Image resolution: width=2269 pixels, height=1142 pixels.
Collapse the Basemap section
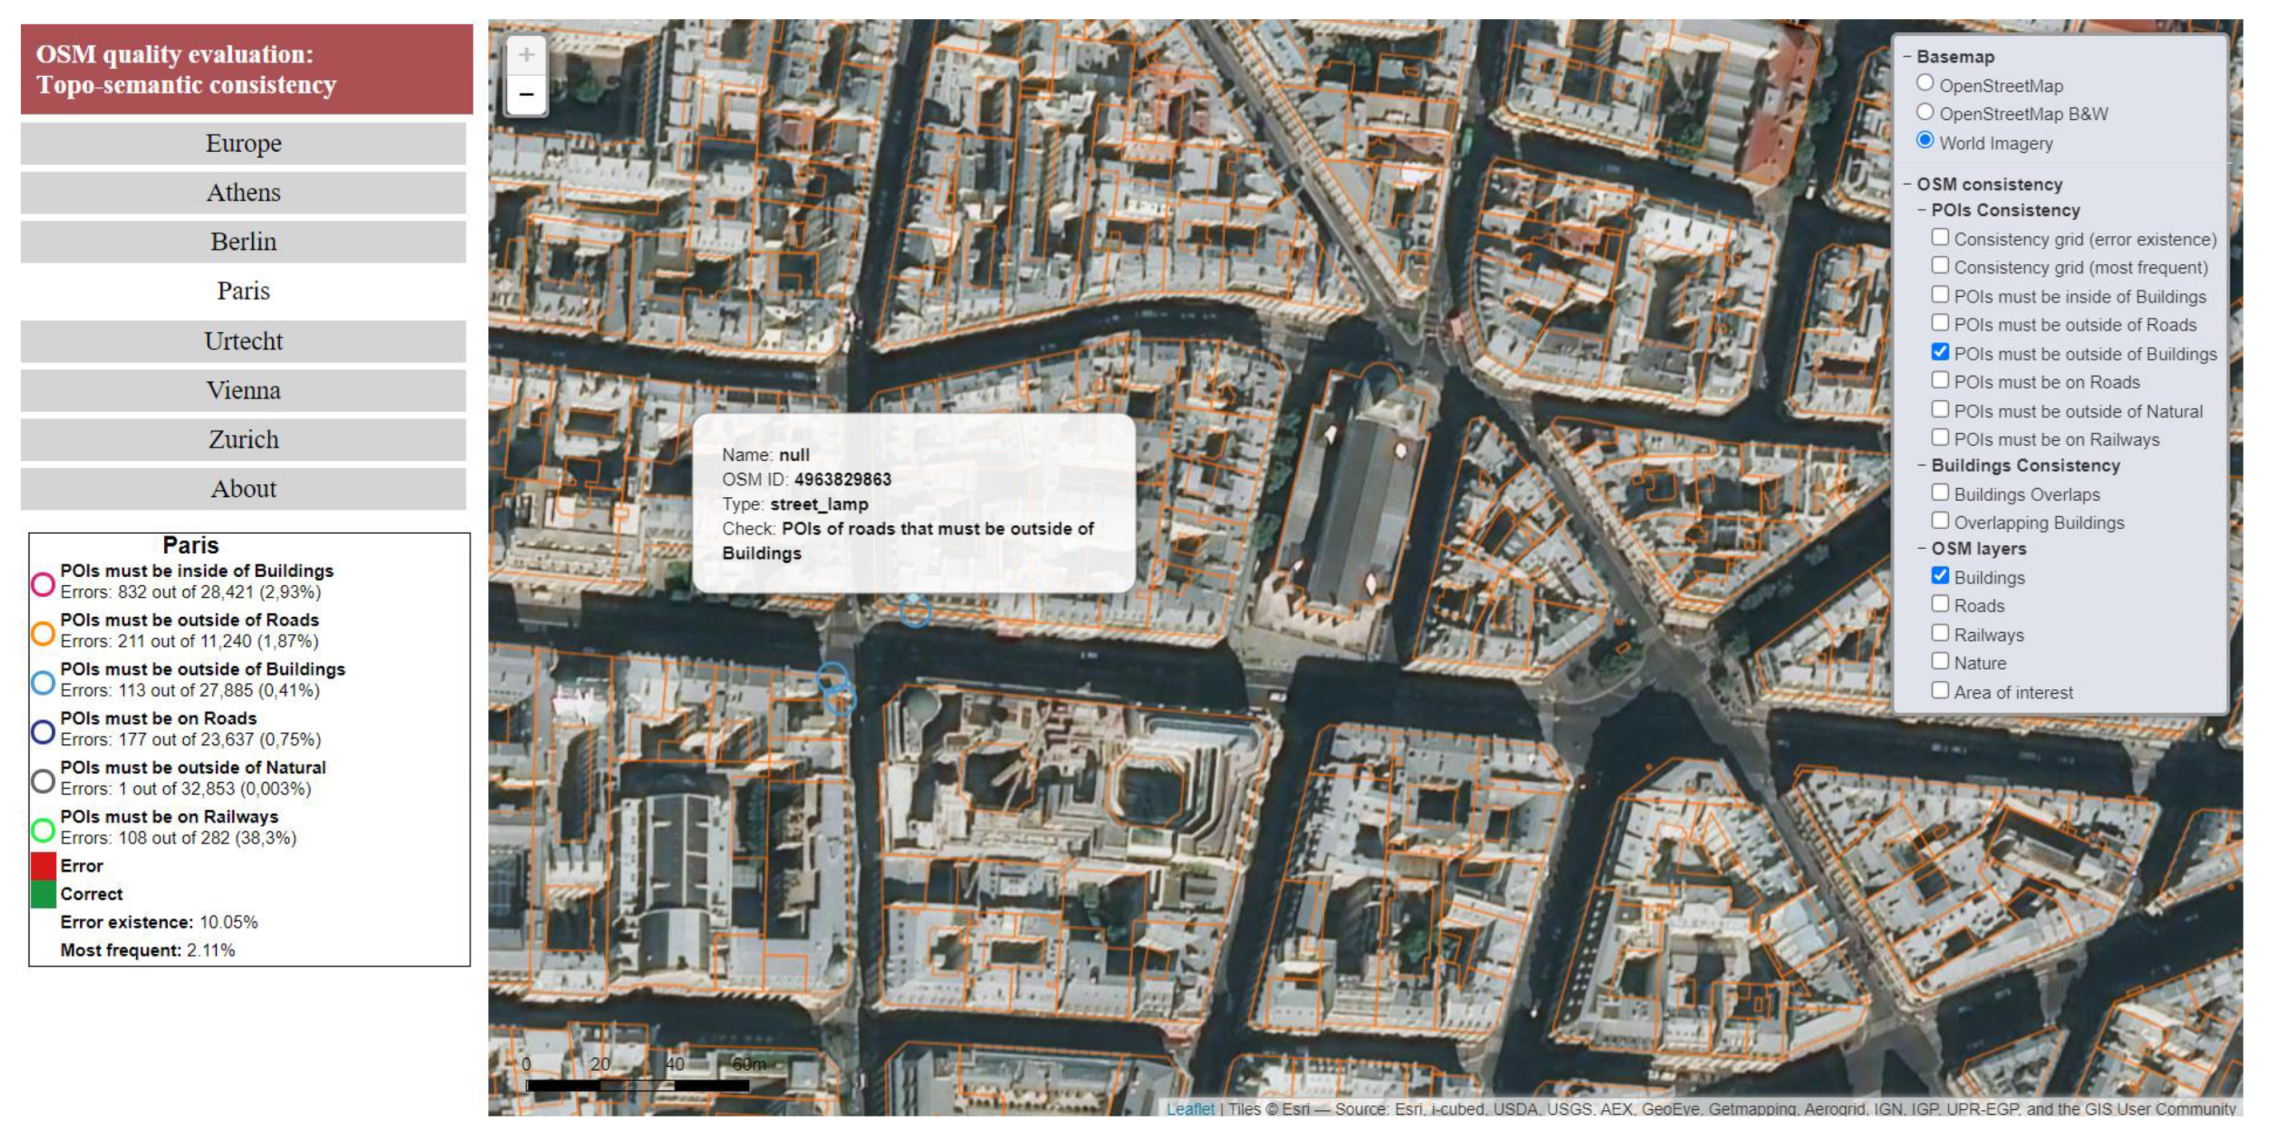pos(1907,57)
